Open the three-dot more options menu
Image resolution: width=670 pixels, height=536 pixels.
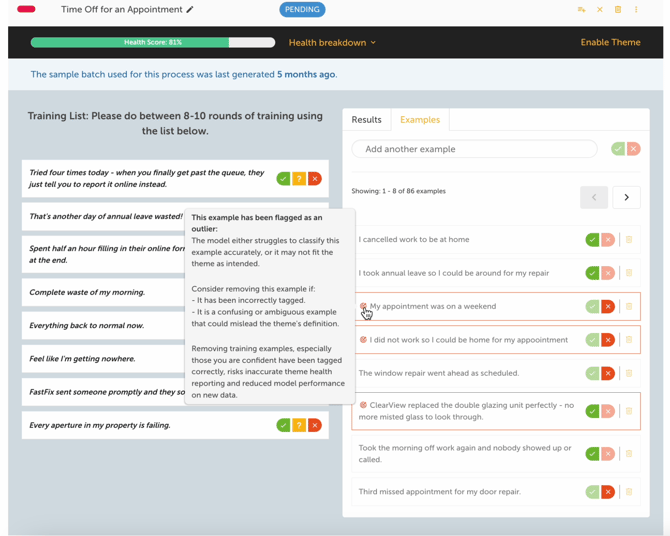(636, 10)
